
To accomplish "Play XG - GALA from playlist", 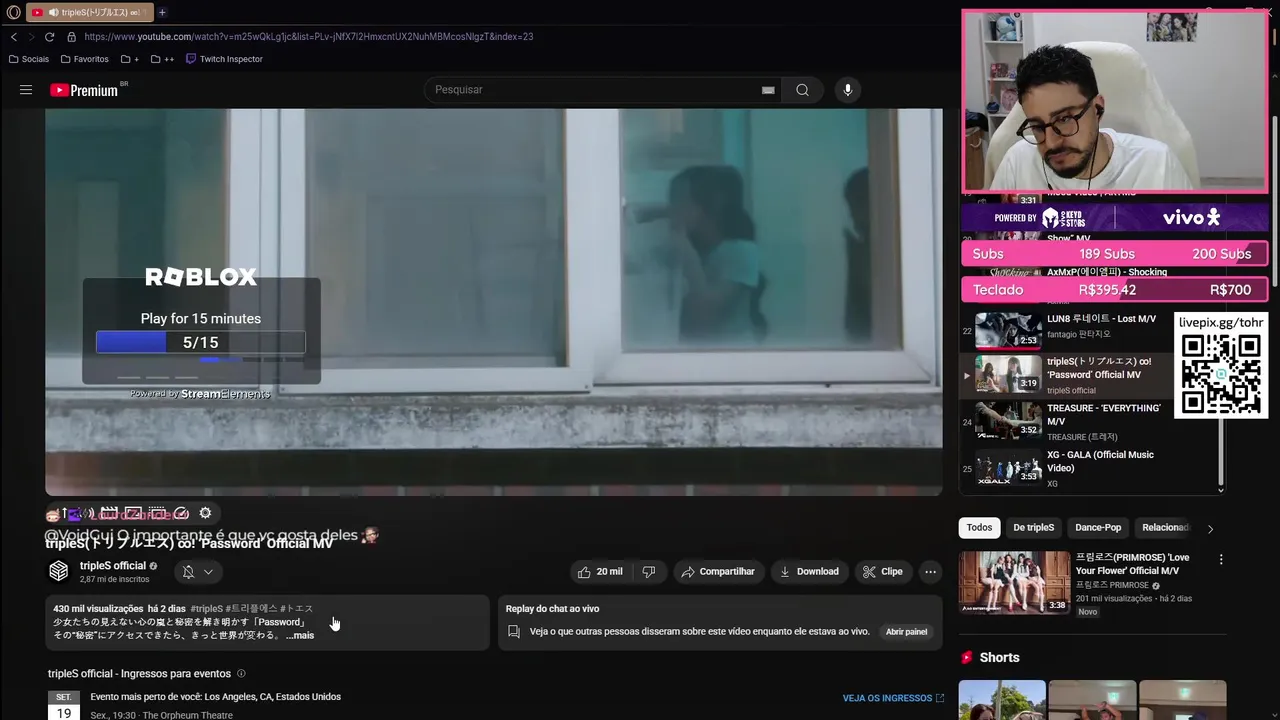I will coord(1090,469).
